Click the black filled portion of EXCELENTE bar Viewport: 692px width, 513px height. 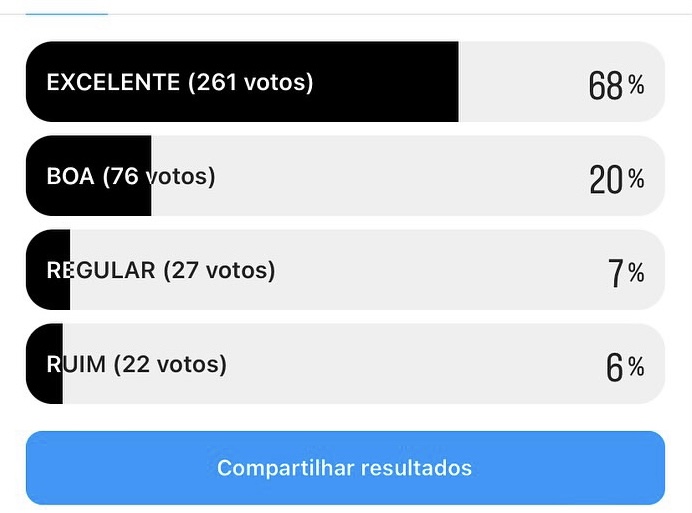click(x=242, y=82)
